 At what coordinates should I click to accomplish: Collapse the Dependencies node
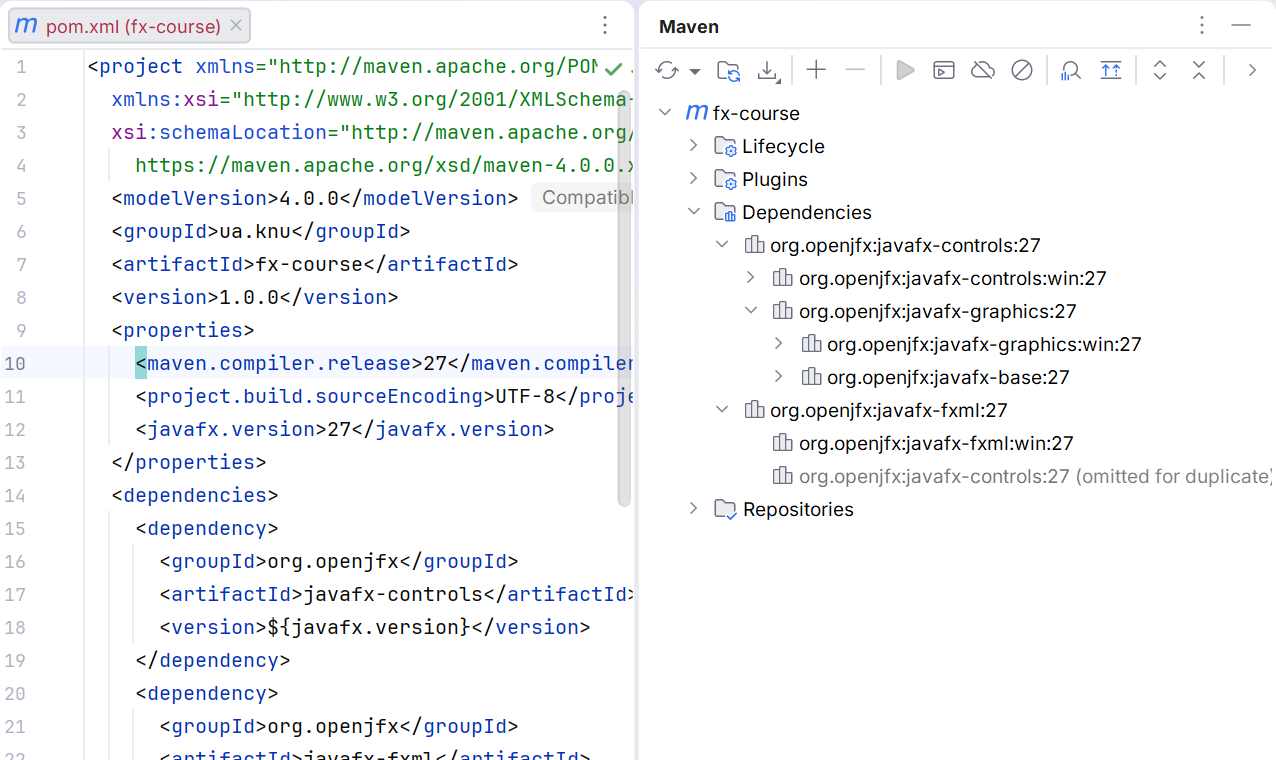point(694,212)
